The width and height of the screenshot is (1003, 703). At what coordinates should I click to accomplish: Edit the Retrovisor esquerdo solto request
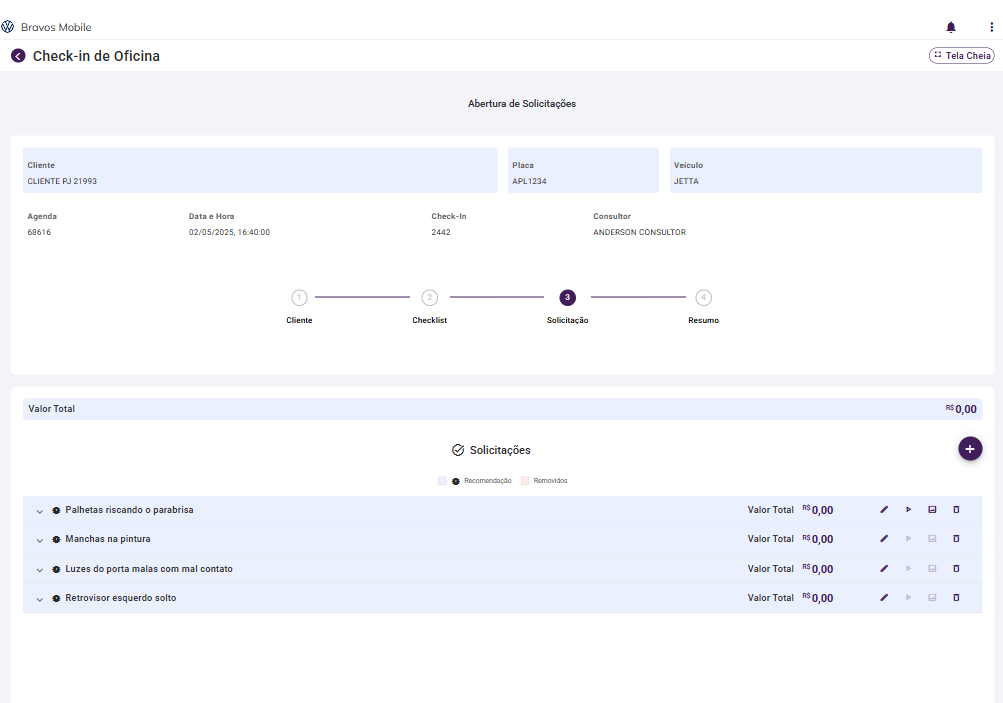tap(884, 598)
